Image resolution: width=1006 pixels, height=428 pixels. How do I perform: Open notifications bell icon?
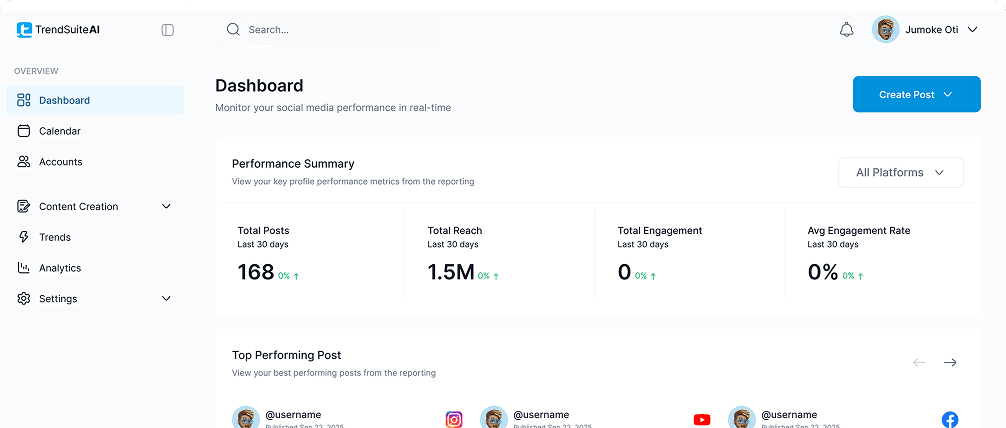[846, 30]
